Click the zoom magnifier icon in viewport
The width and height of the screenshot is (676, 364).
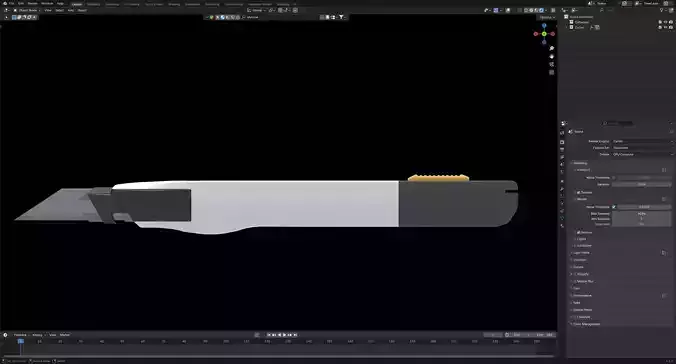click(x=551, y=48)
